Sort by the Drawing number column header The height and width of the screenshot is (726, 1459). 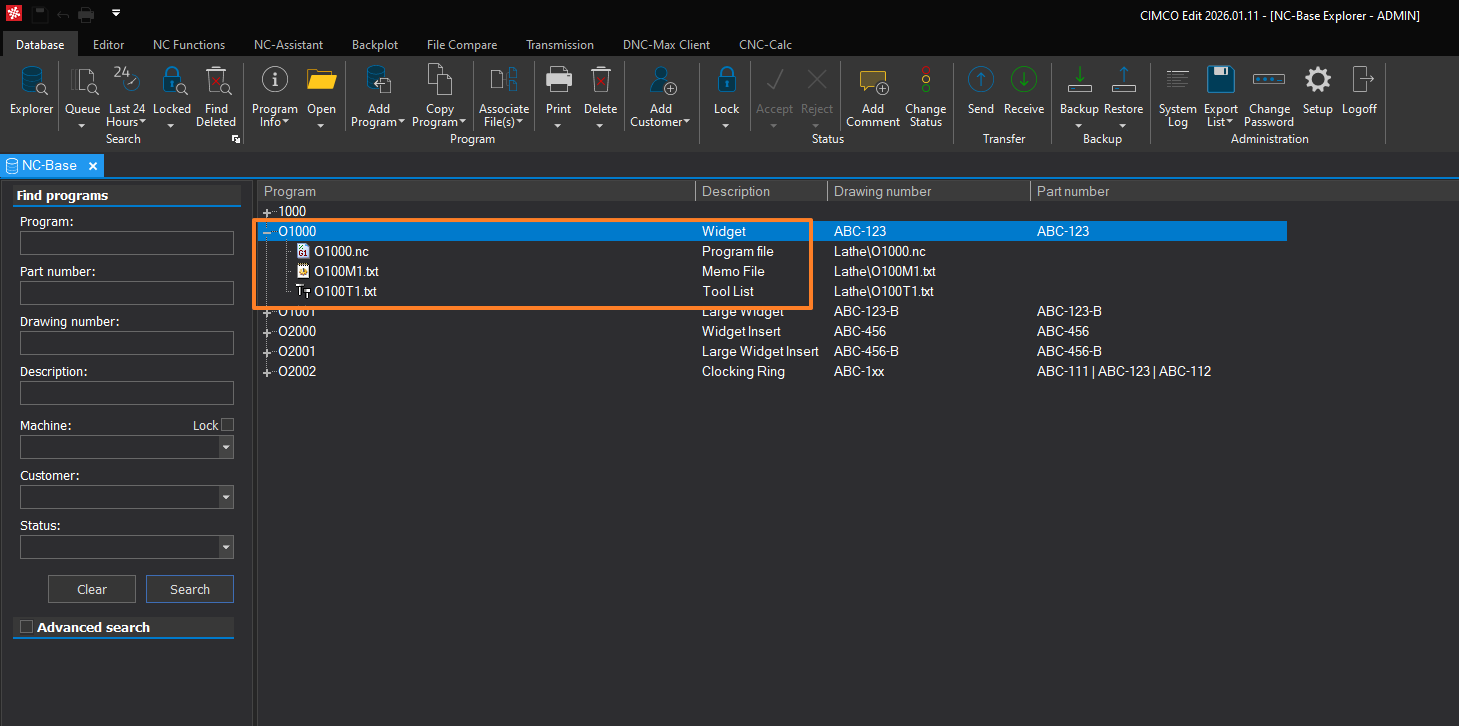point(928,191)
